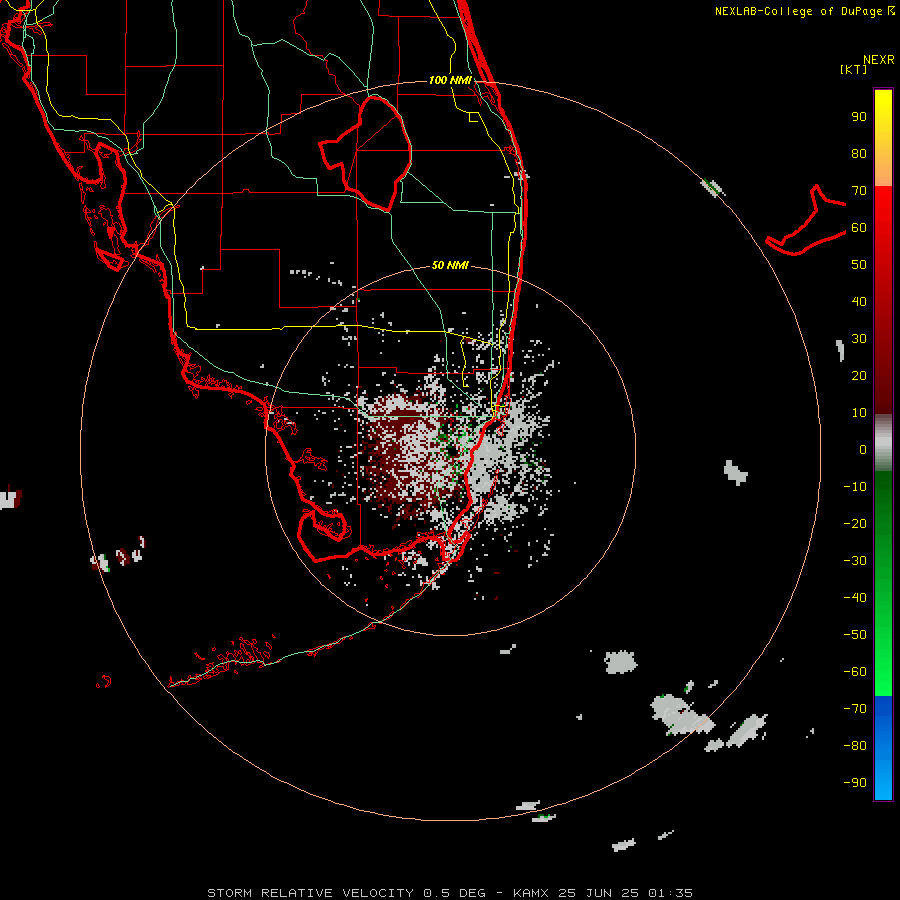Click Lake Okeechobee outline on the map

click(365, 153)
